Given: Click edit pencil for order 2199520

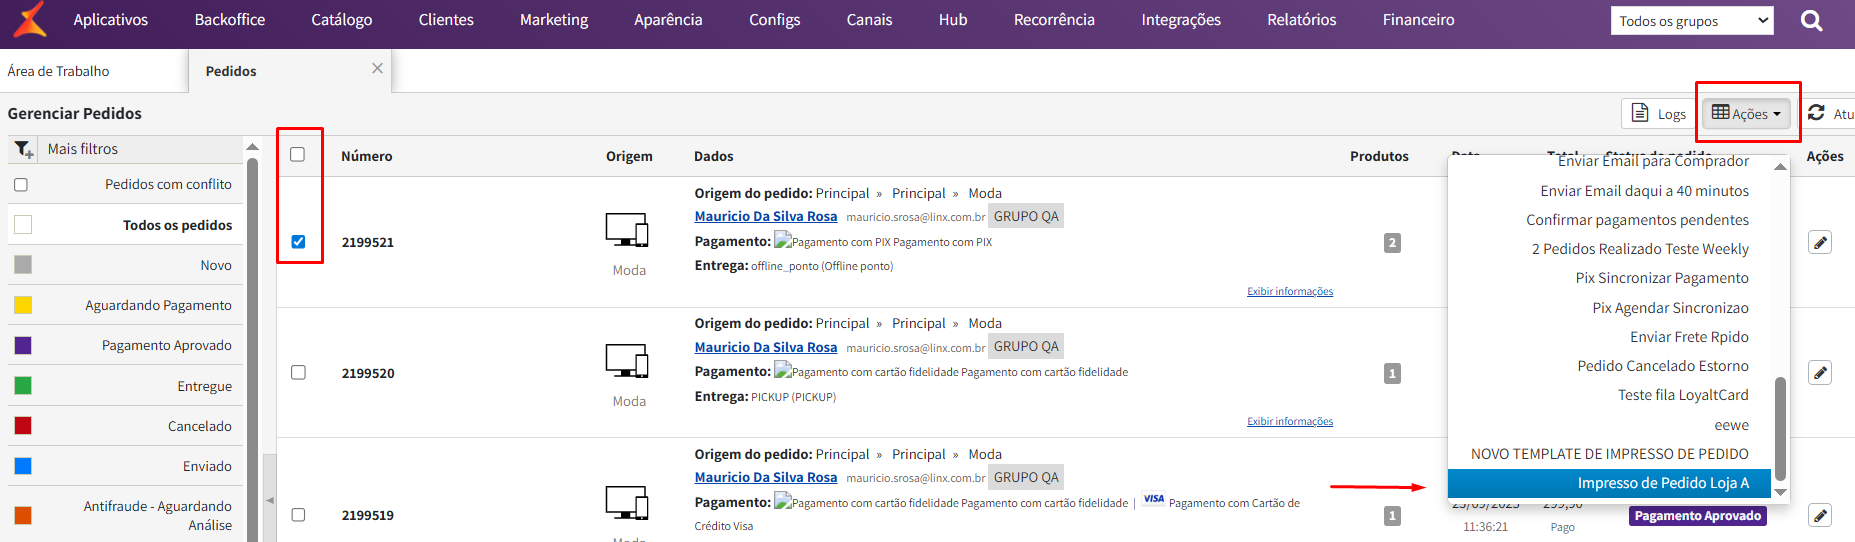Looking at the screenshot, I should 1820,373.
